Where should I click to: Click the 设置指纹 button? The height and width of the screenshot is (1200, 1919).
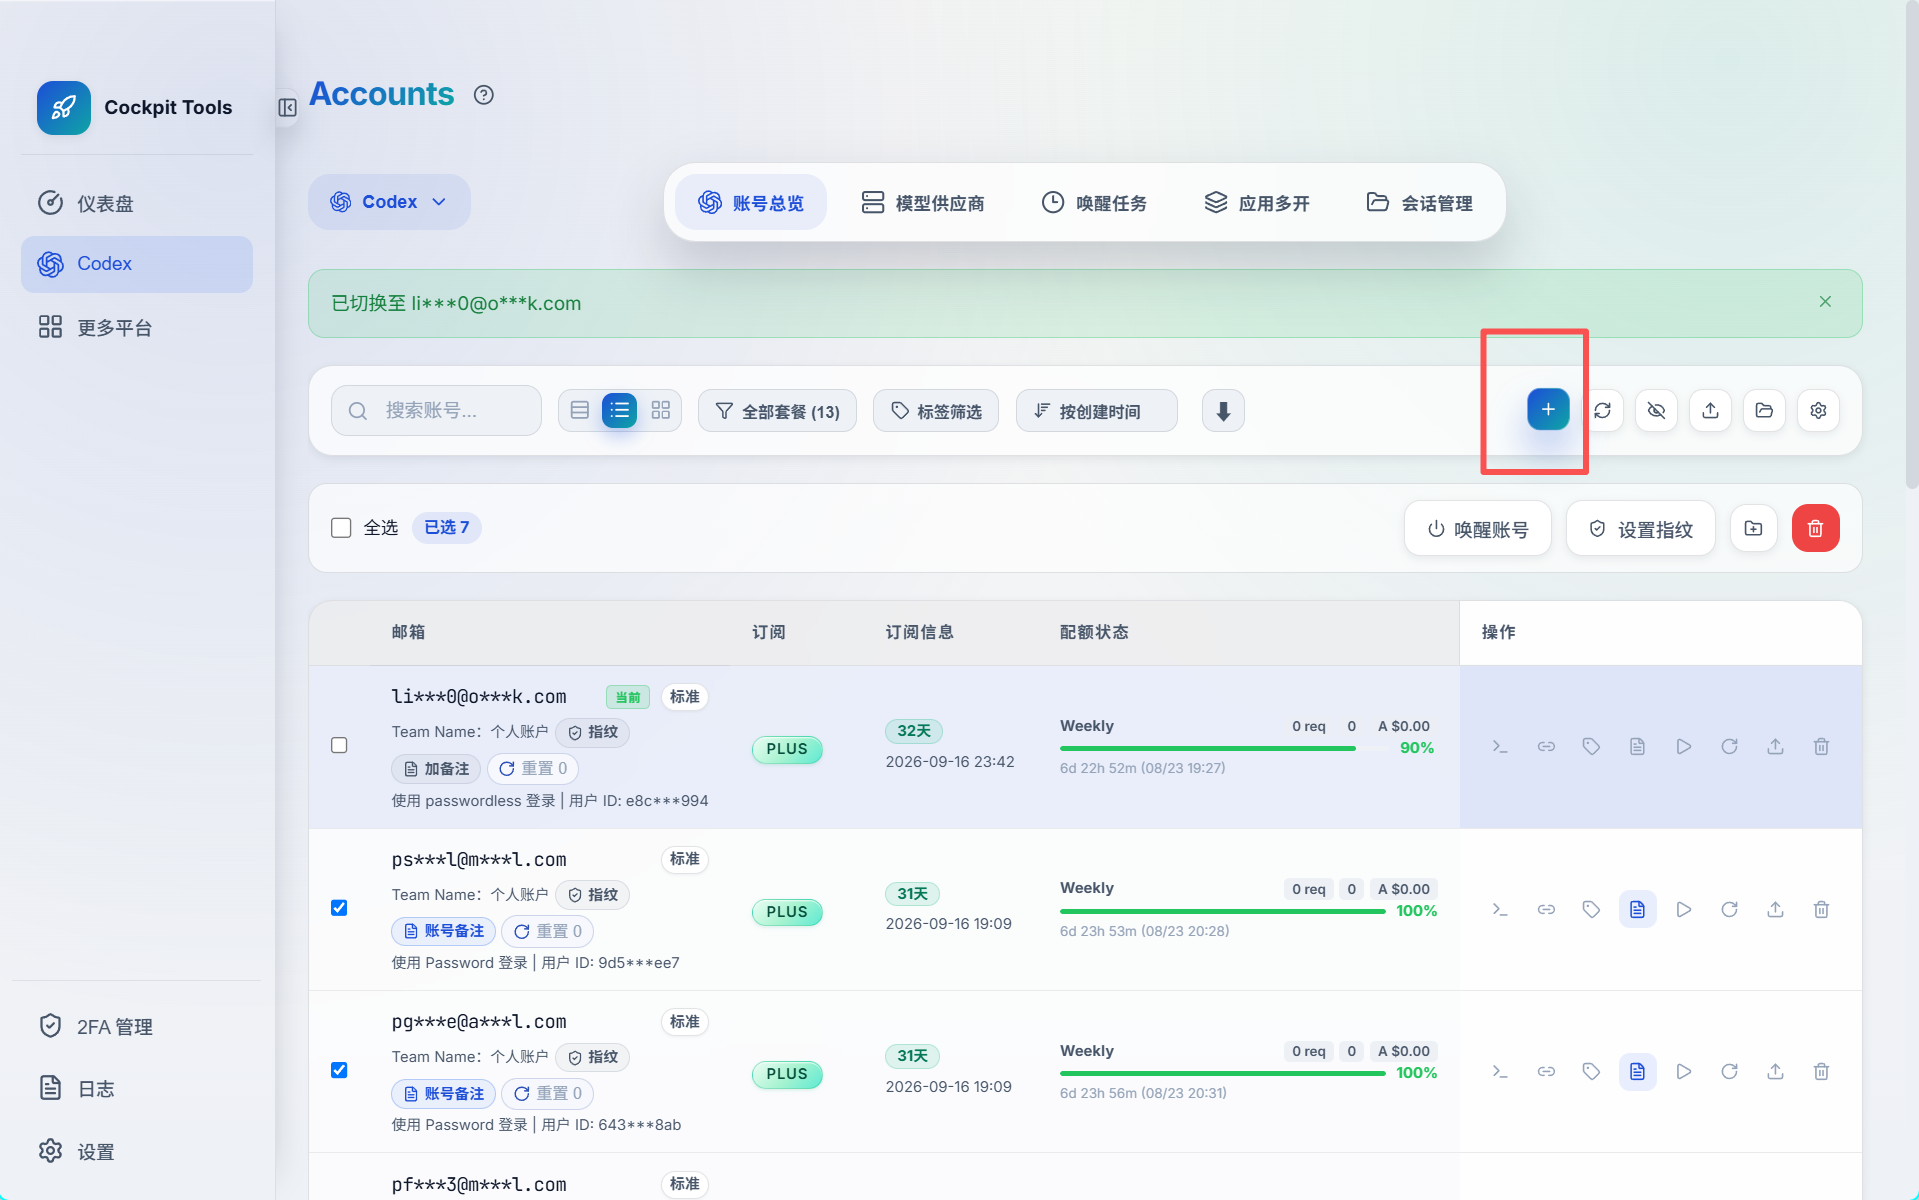point(1640,529)
